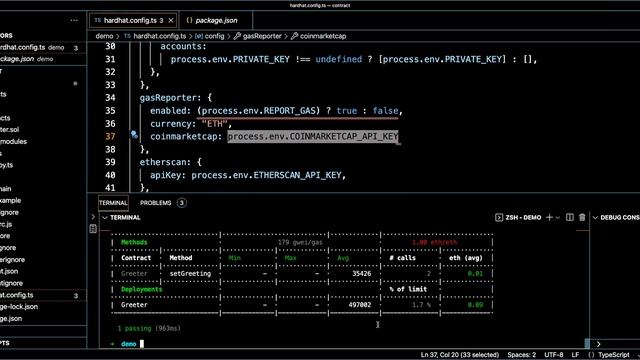Image resolution: width=640 pixels, height=360 pixels.
Task: Switch to the PROBLEMS panel tab
Action: tap(156, 203)
